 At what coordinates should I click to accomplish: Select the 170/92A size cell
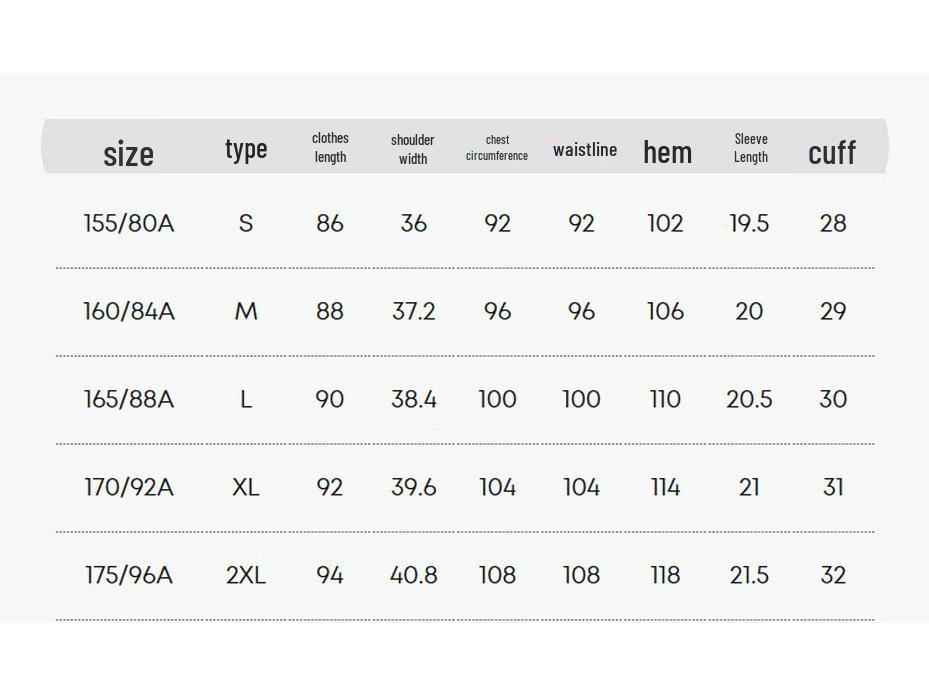pos(129,488)
